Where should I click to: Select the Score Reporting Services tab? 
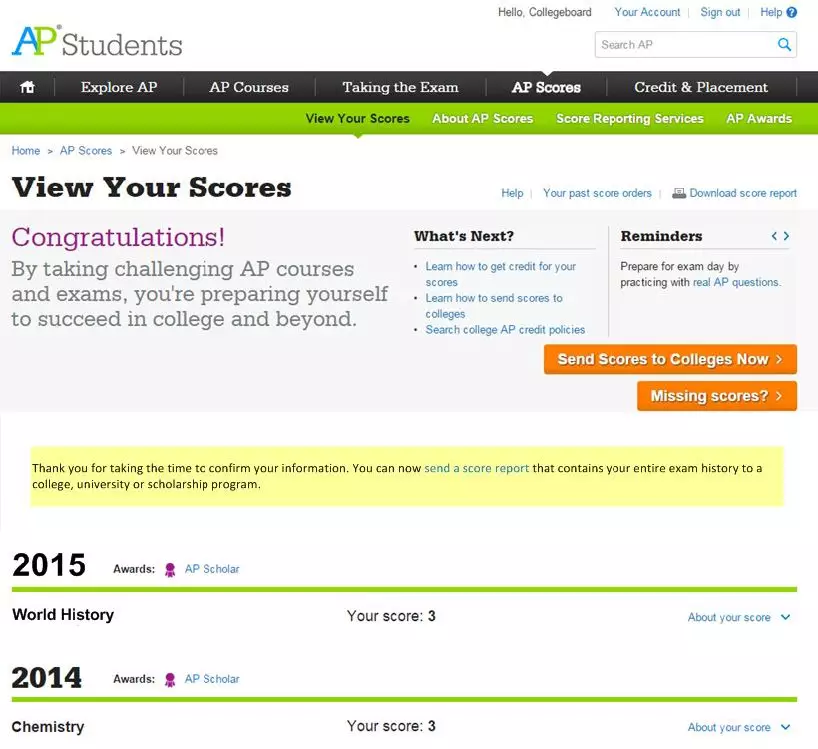630,118
